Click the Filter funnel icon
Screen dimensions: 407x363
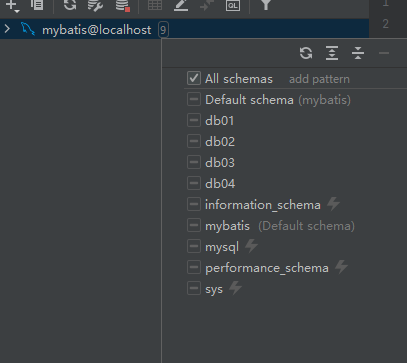click(266, 5)
